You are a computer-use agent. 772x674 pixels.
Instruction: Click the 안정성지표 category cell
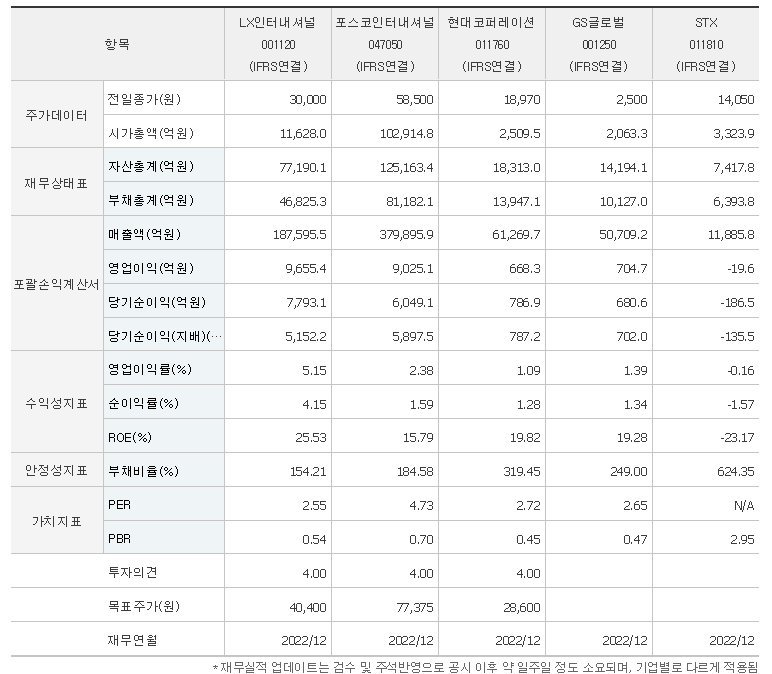click(x=57, y=471)
